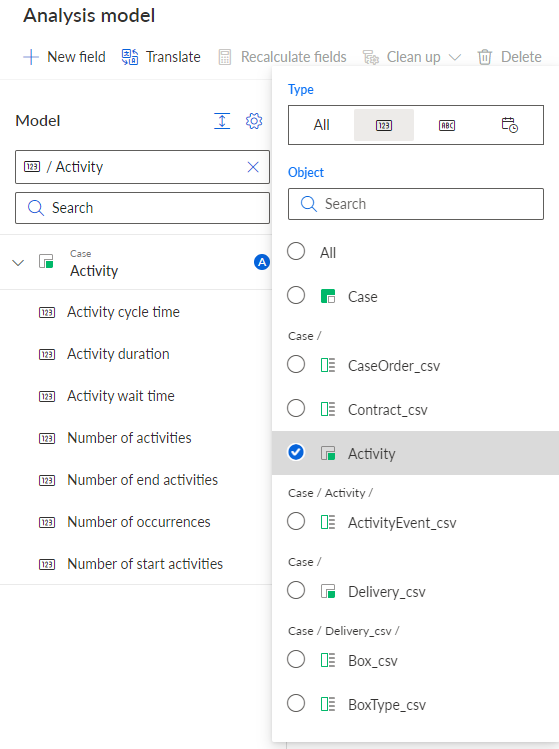
Task: Click numeric icon of Number of activities
Action: (x=47, y=439)
